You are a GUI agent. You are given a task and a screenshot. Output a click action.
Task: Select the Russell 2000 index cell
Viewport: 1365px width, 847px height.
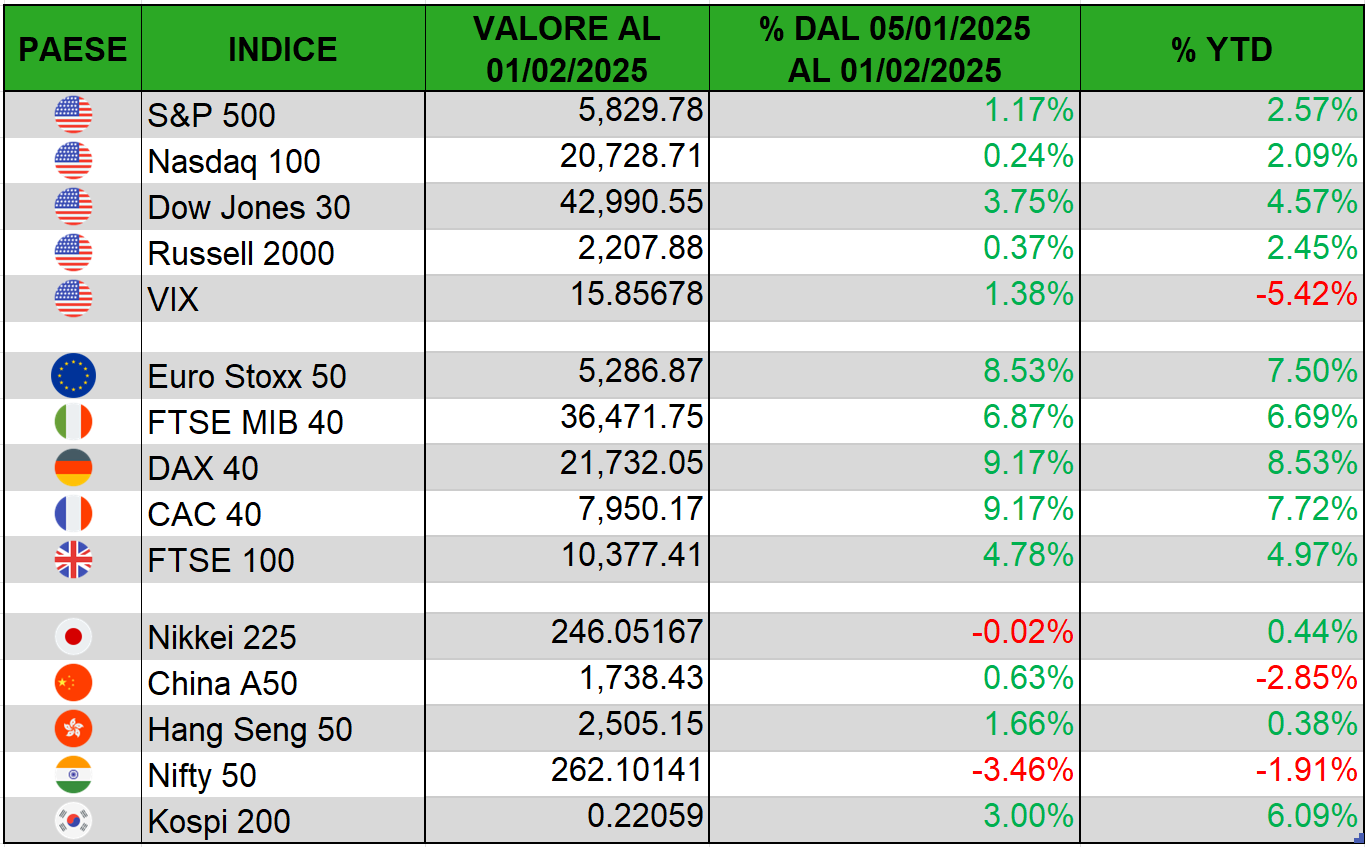[x=241, y=254]
